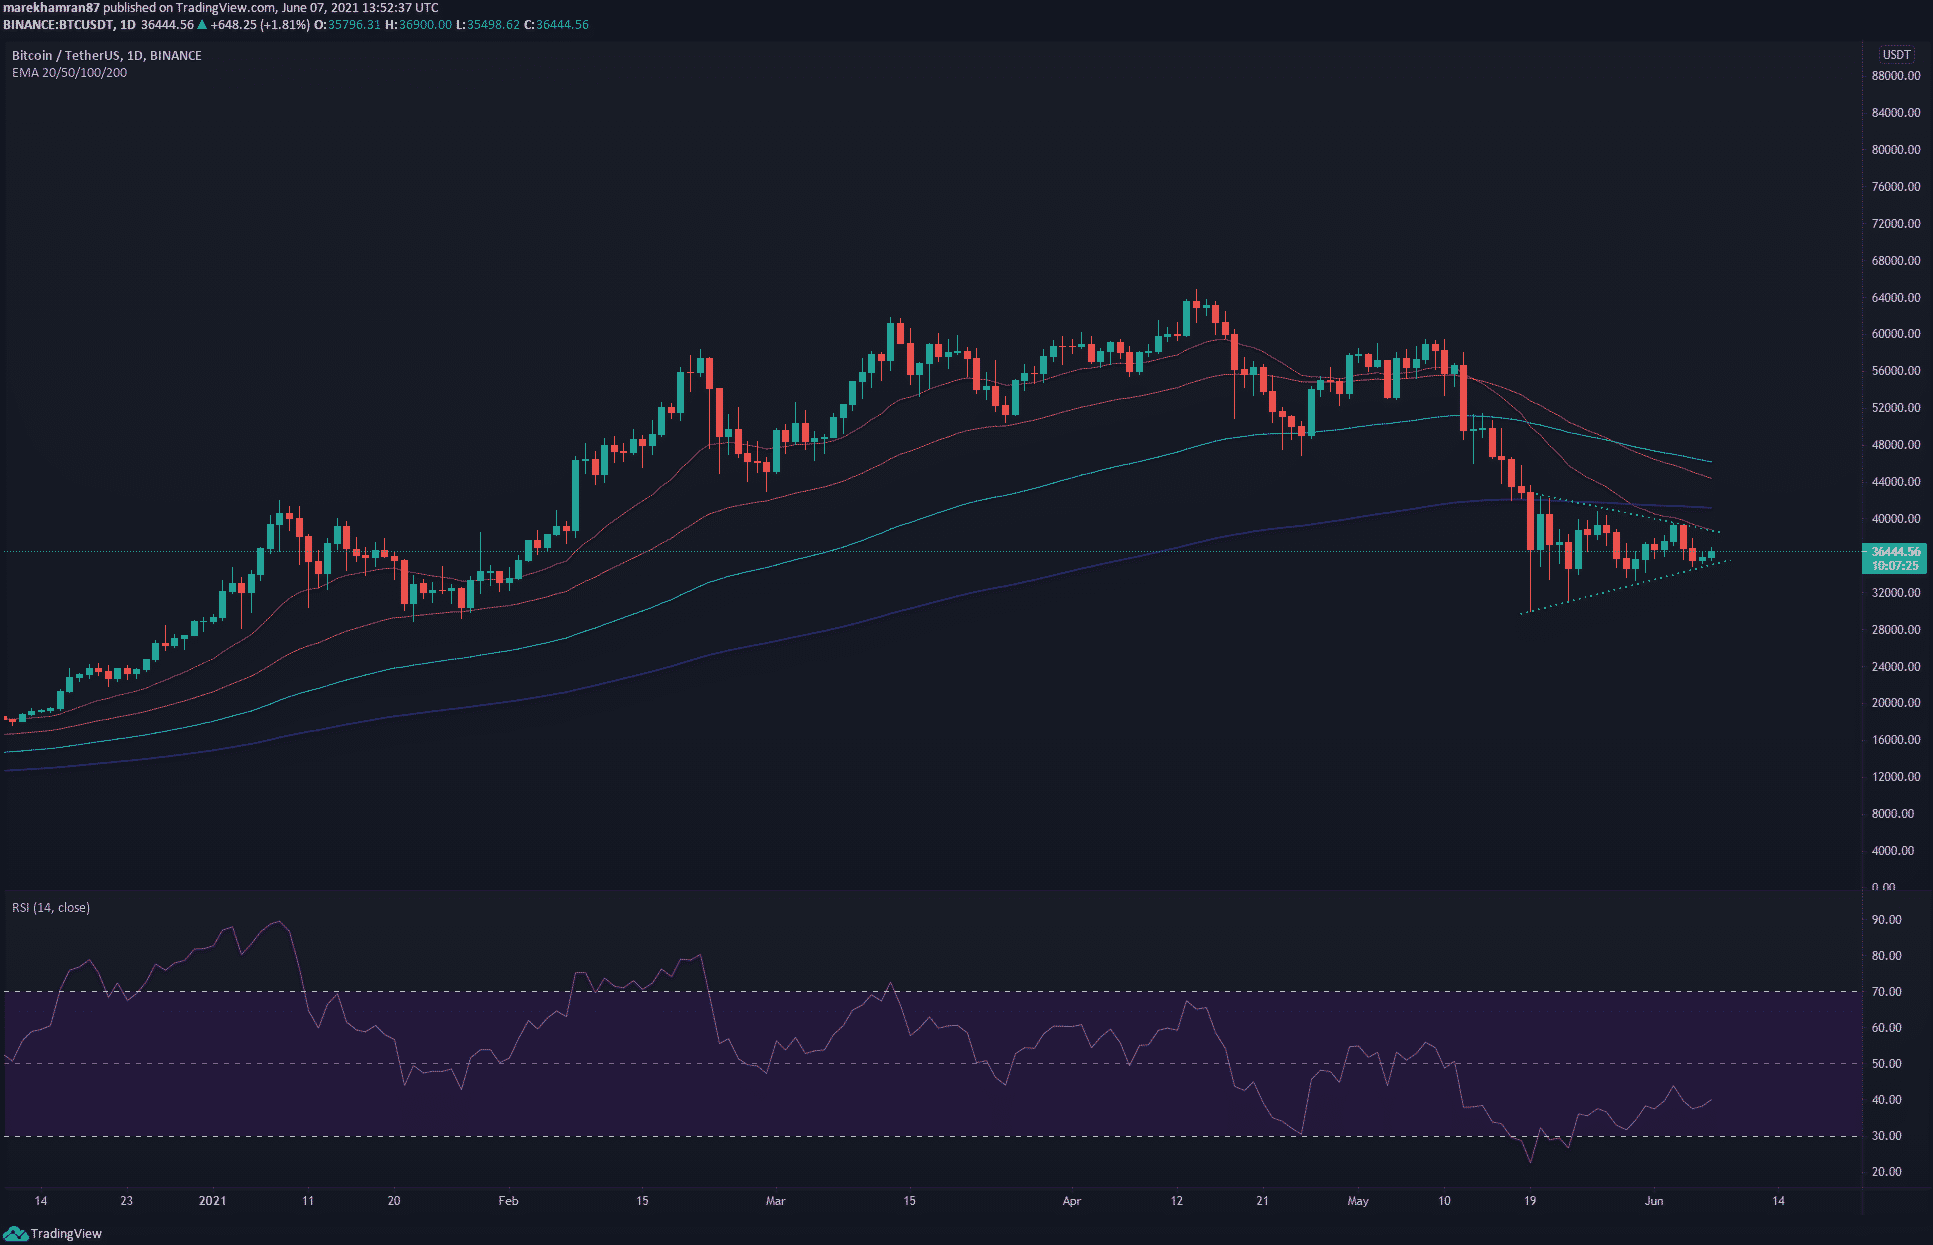The height and width of the screenshot is (1245, 1933).
Task: Click the RSI 70.00 overbought level label
Action: [x=1886, y=991]
